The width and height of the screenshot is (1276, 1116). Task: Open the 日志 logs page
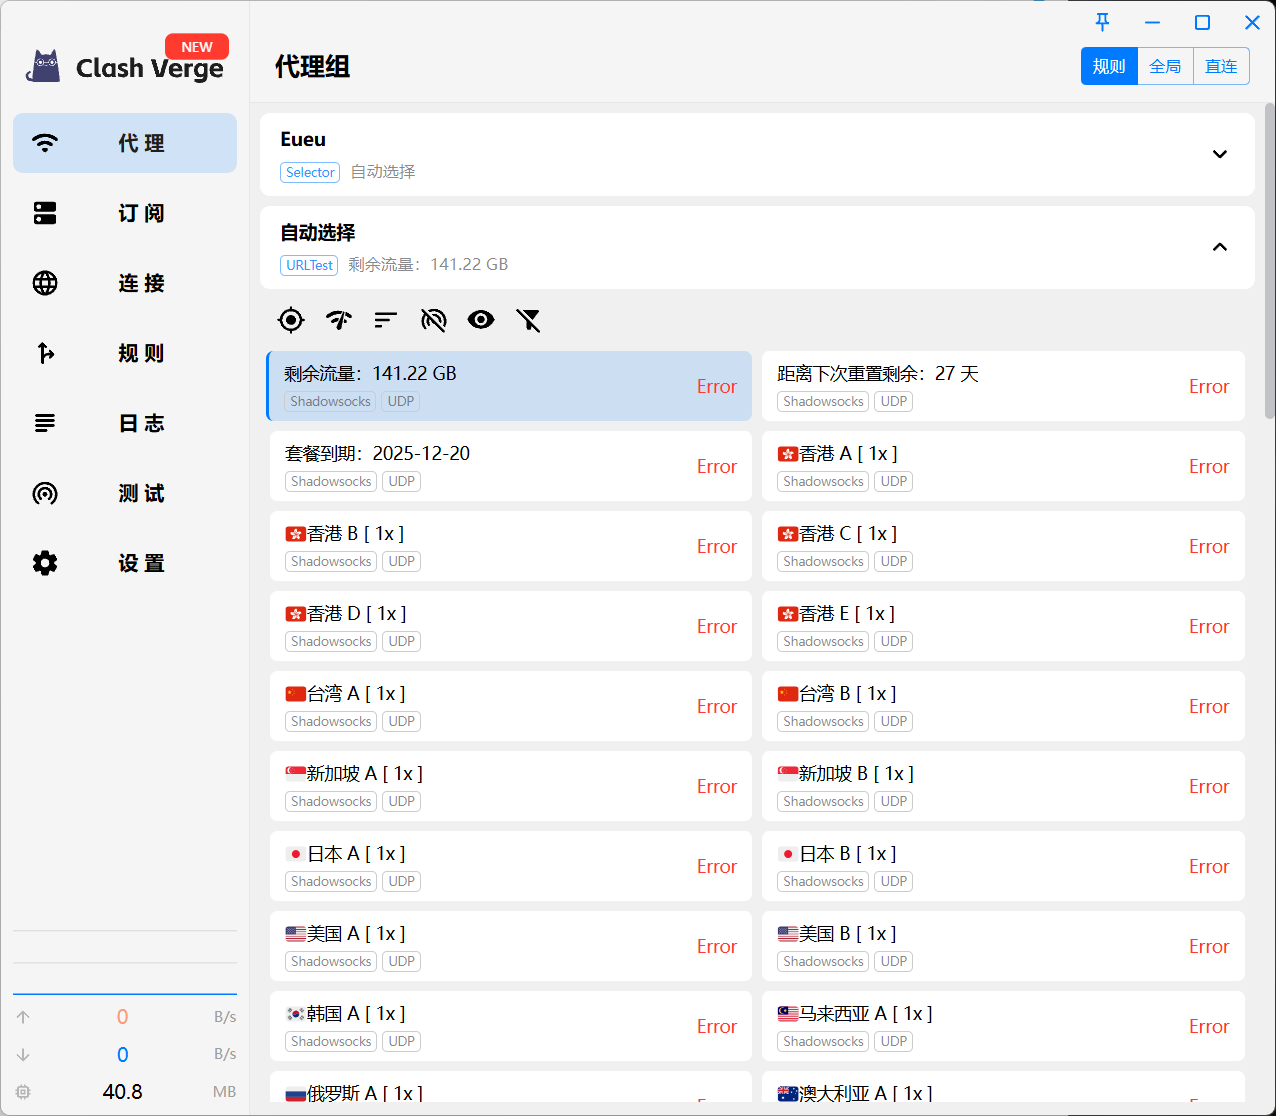coord(125,423)
